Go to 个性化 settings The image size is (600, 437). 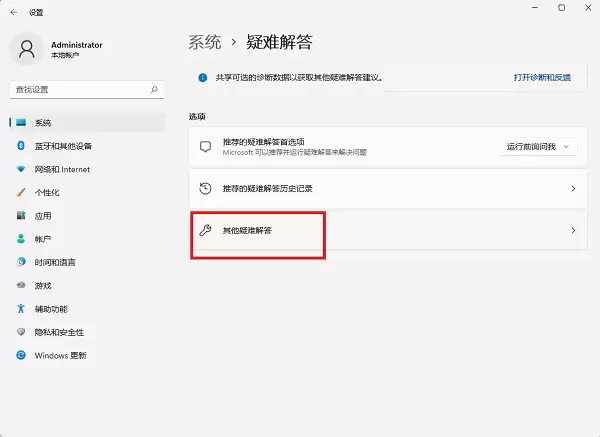(47, 192)
